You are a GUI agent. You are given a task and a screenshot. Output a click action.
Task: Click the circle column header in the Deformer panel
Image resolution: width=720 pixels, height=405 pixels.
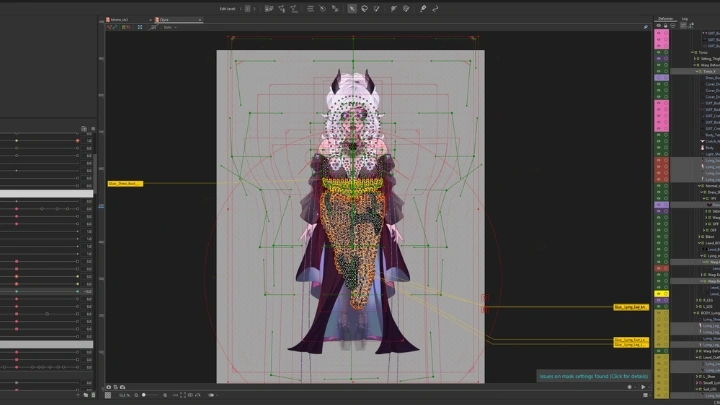673,26
